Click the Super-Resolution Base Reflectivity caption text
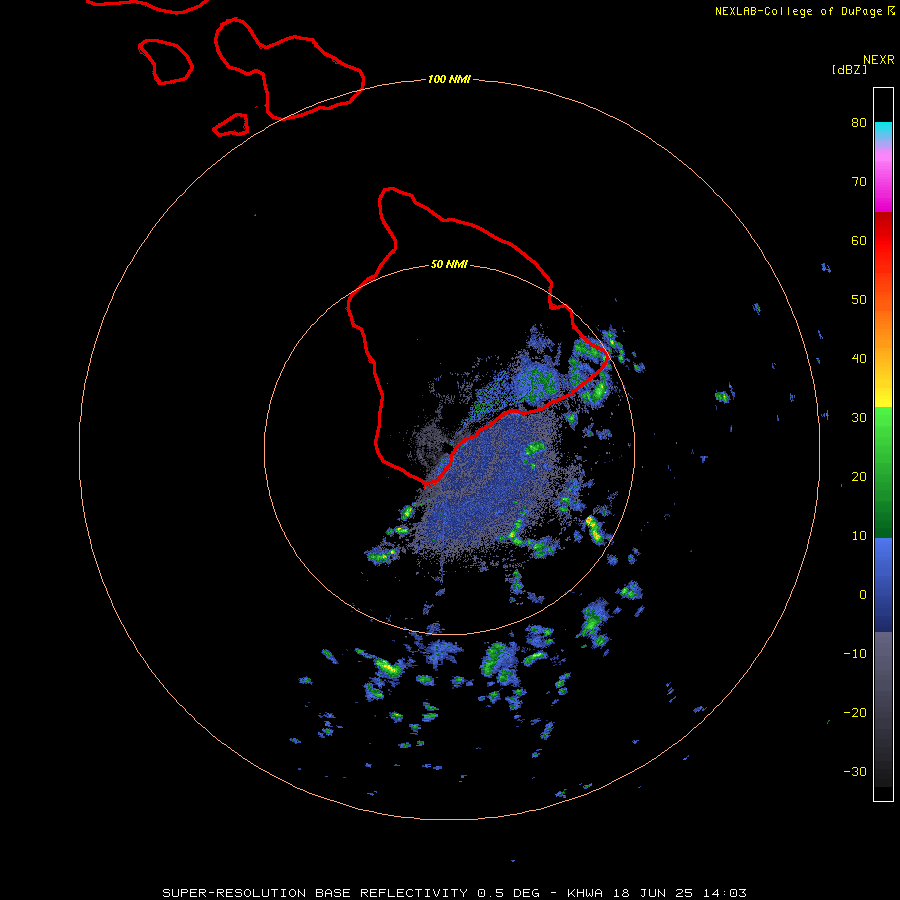Viewport: 900px width, 900px height. (454, 893)
